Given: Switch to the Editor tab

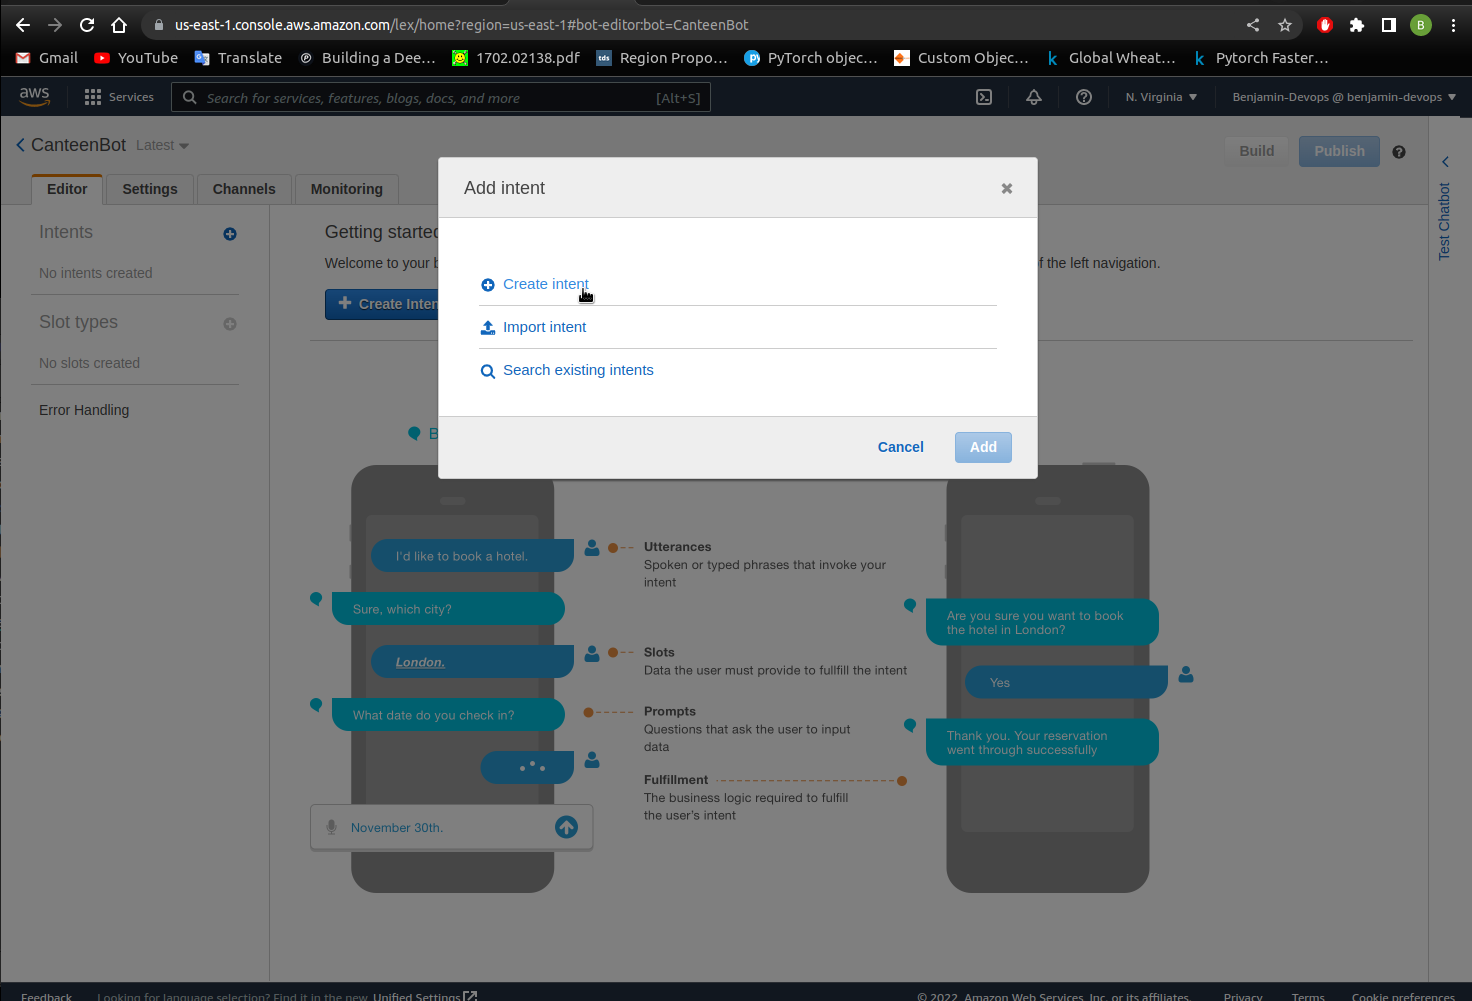Looking at the screenshot, I should tap(67, 189).
